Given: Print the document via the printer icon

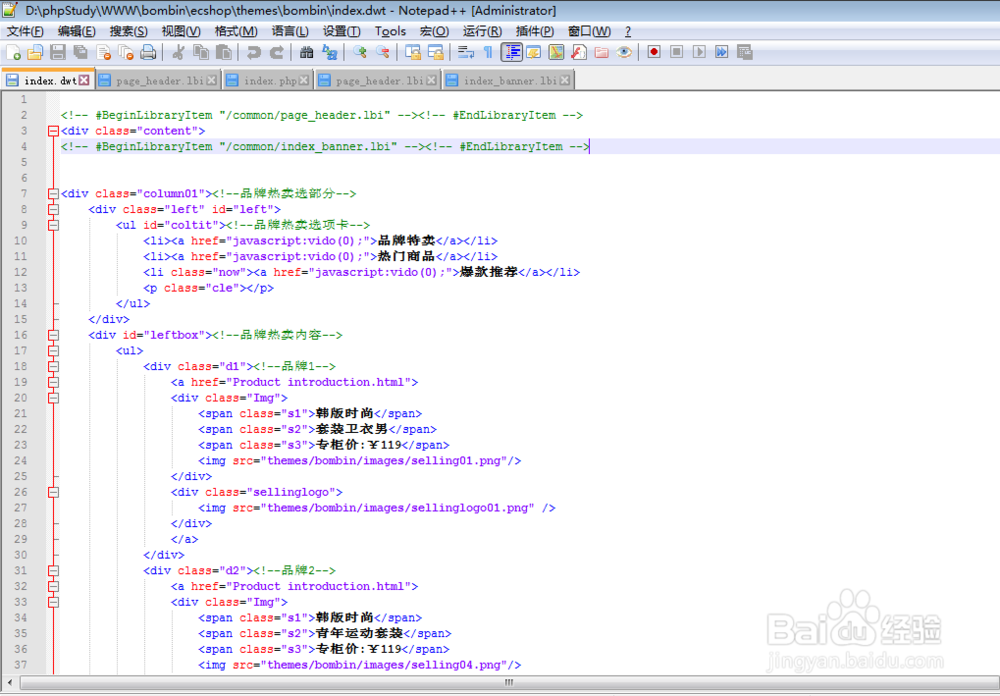Looking at the screenshot, I should (x=148, y=52).
